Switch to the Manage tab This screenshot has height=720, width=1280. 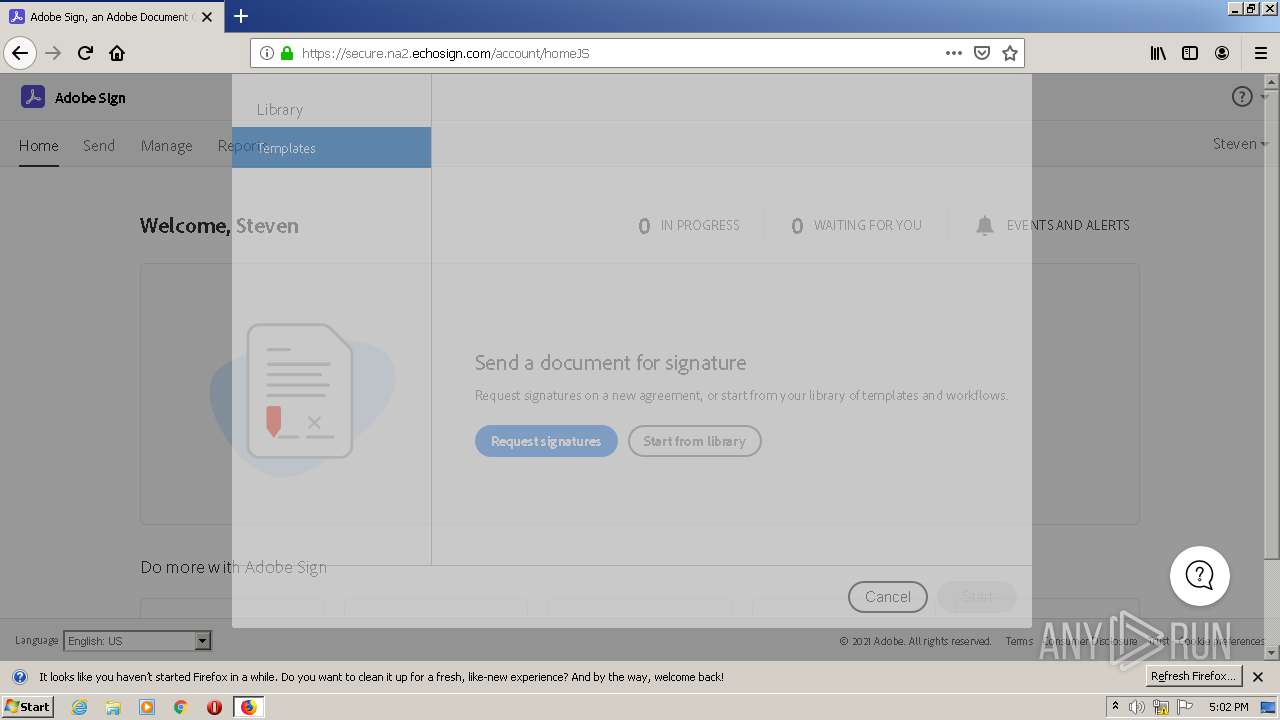point(166,145)
